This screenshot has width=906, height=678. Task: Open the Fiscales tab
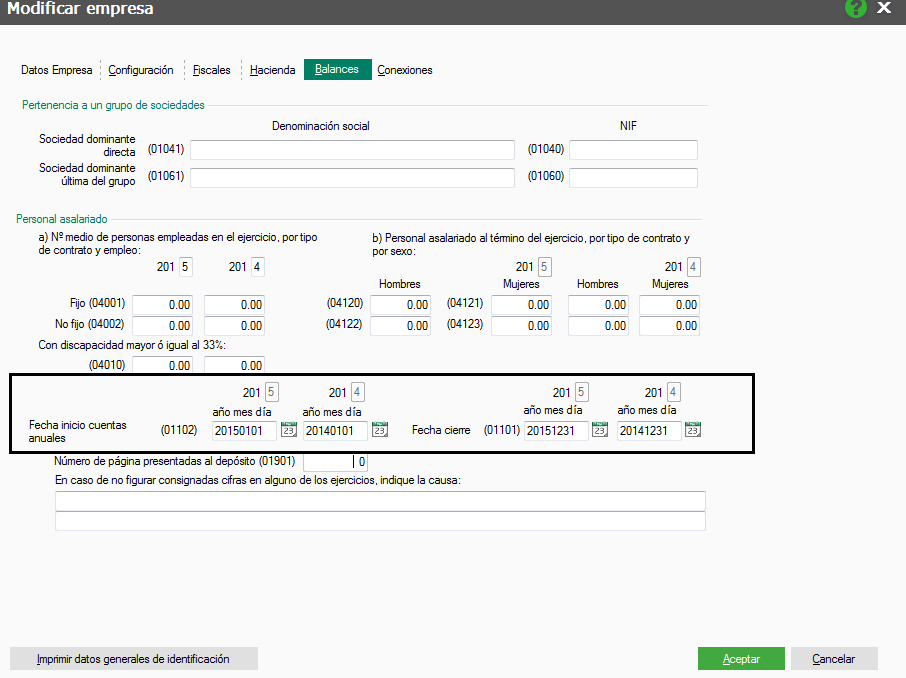[x=211, y=70]
